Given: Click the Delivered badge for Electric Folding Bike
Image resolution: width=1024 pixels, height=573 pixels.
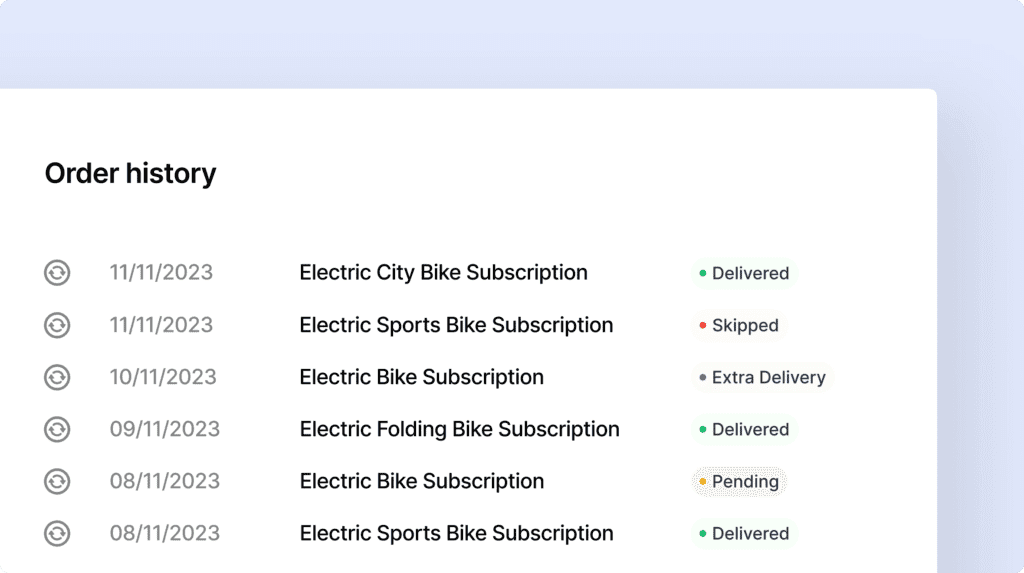Looking at the screenshot, I should [744, 429].
